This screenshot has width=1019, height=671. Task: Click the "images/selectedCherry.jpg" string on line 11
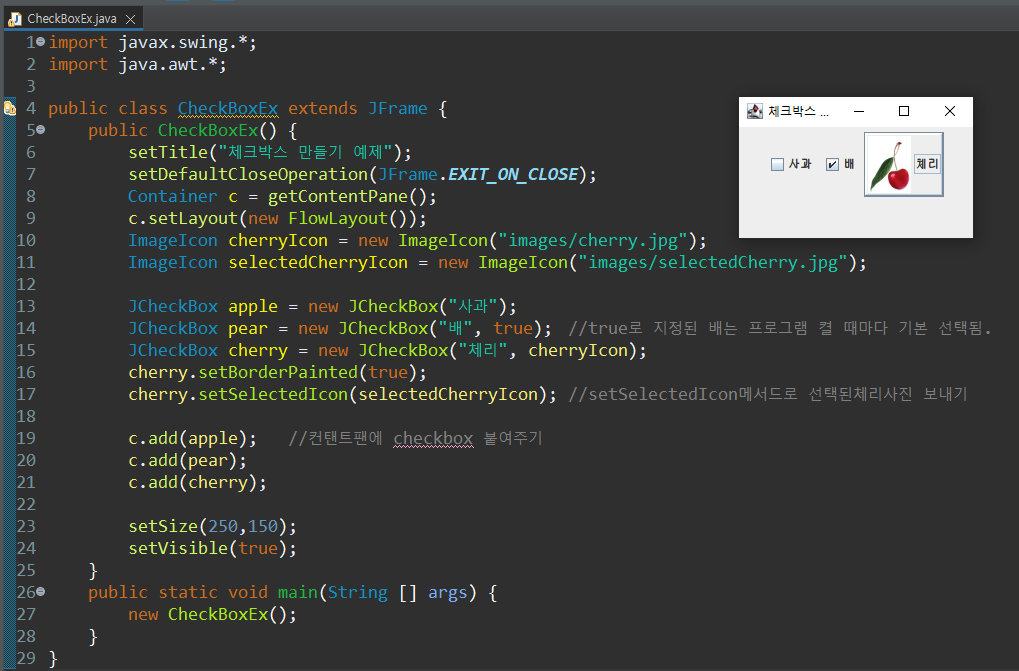(x=713, y=262)
